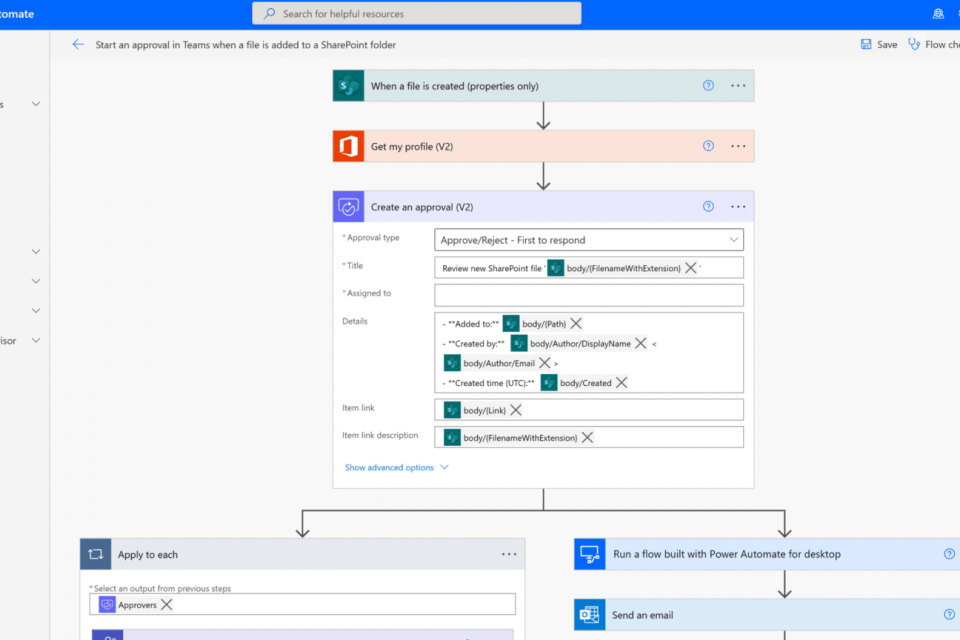Remove body/Author/Email token from Details

[x=545, y=363]
